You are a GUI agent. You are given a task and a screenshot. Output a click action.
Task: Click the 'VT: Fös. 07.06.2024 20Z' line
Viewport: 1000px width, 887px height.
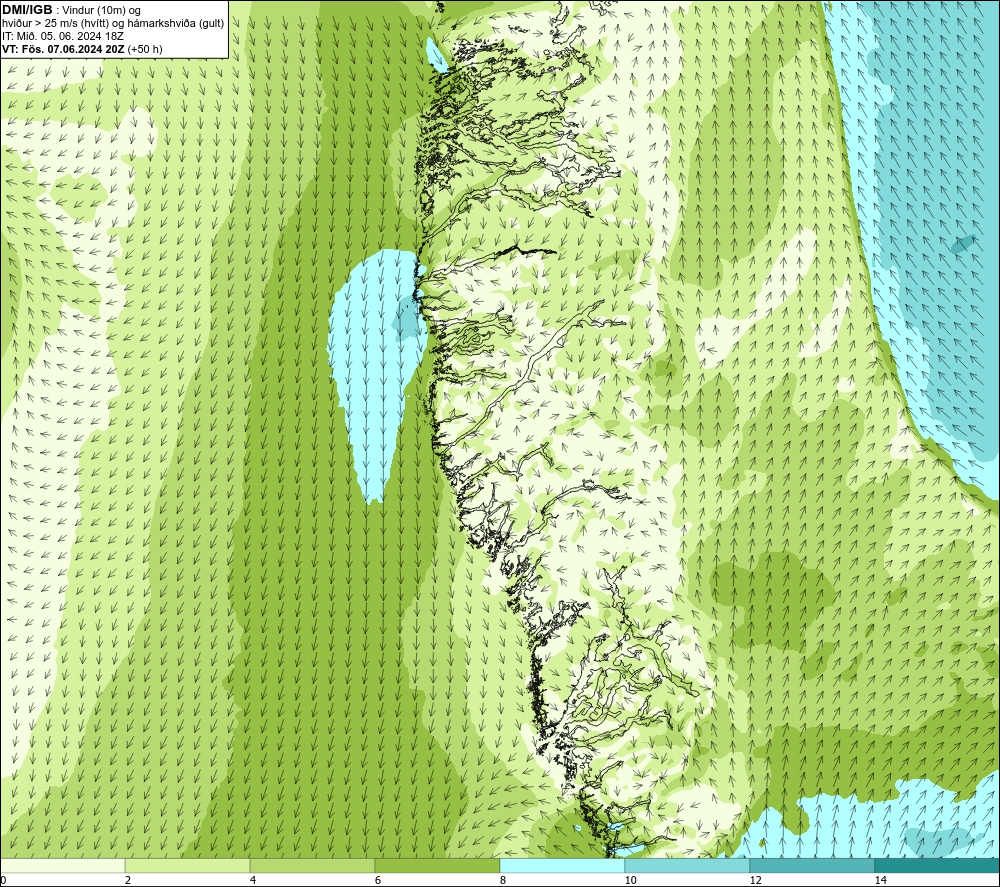tap(64, 49)
